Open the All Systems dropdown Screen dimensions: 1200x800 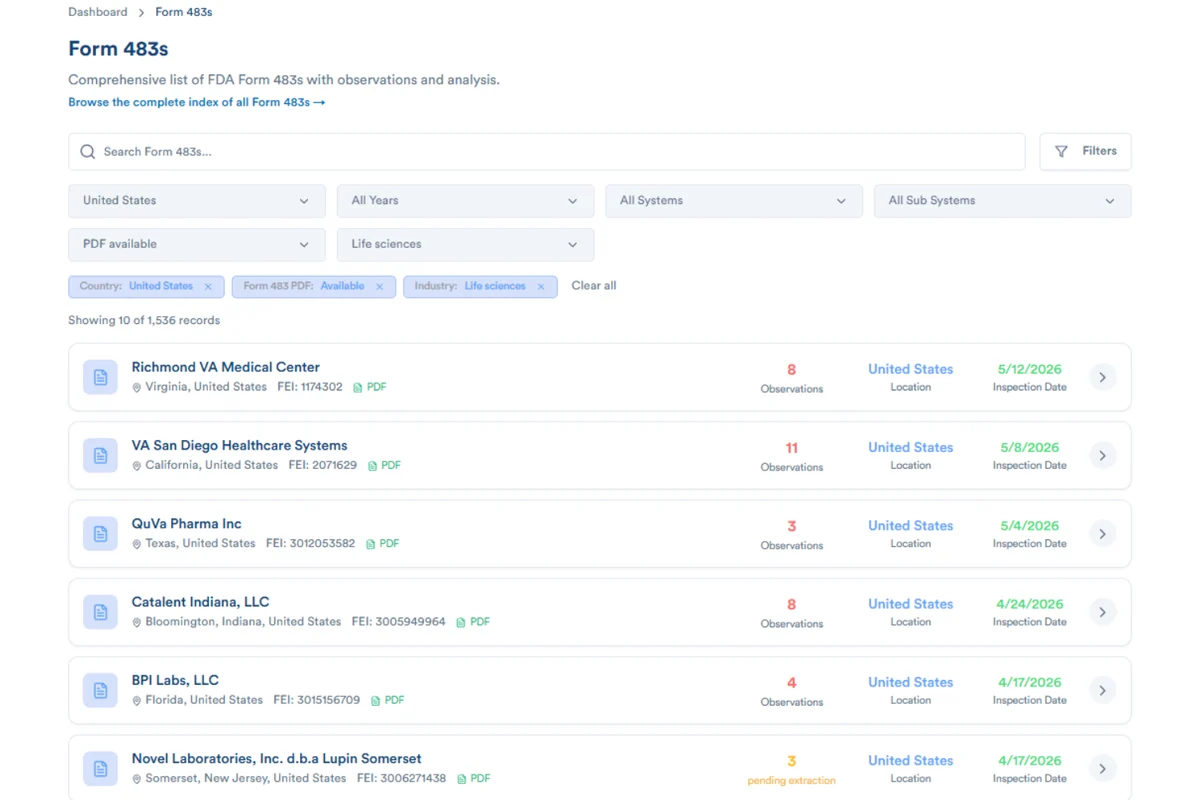coord(734,201)
